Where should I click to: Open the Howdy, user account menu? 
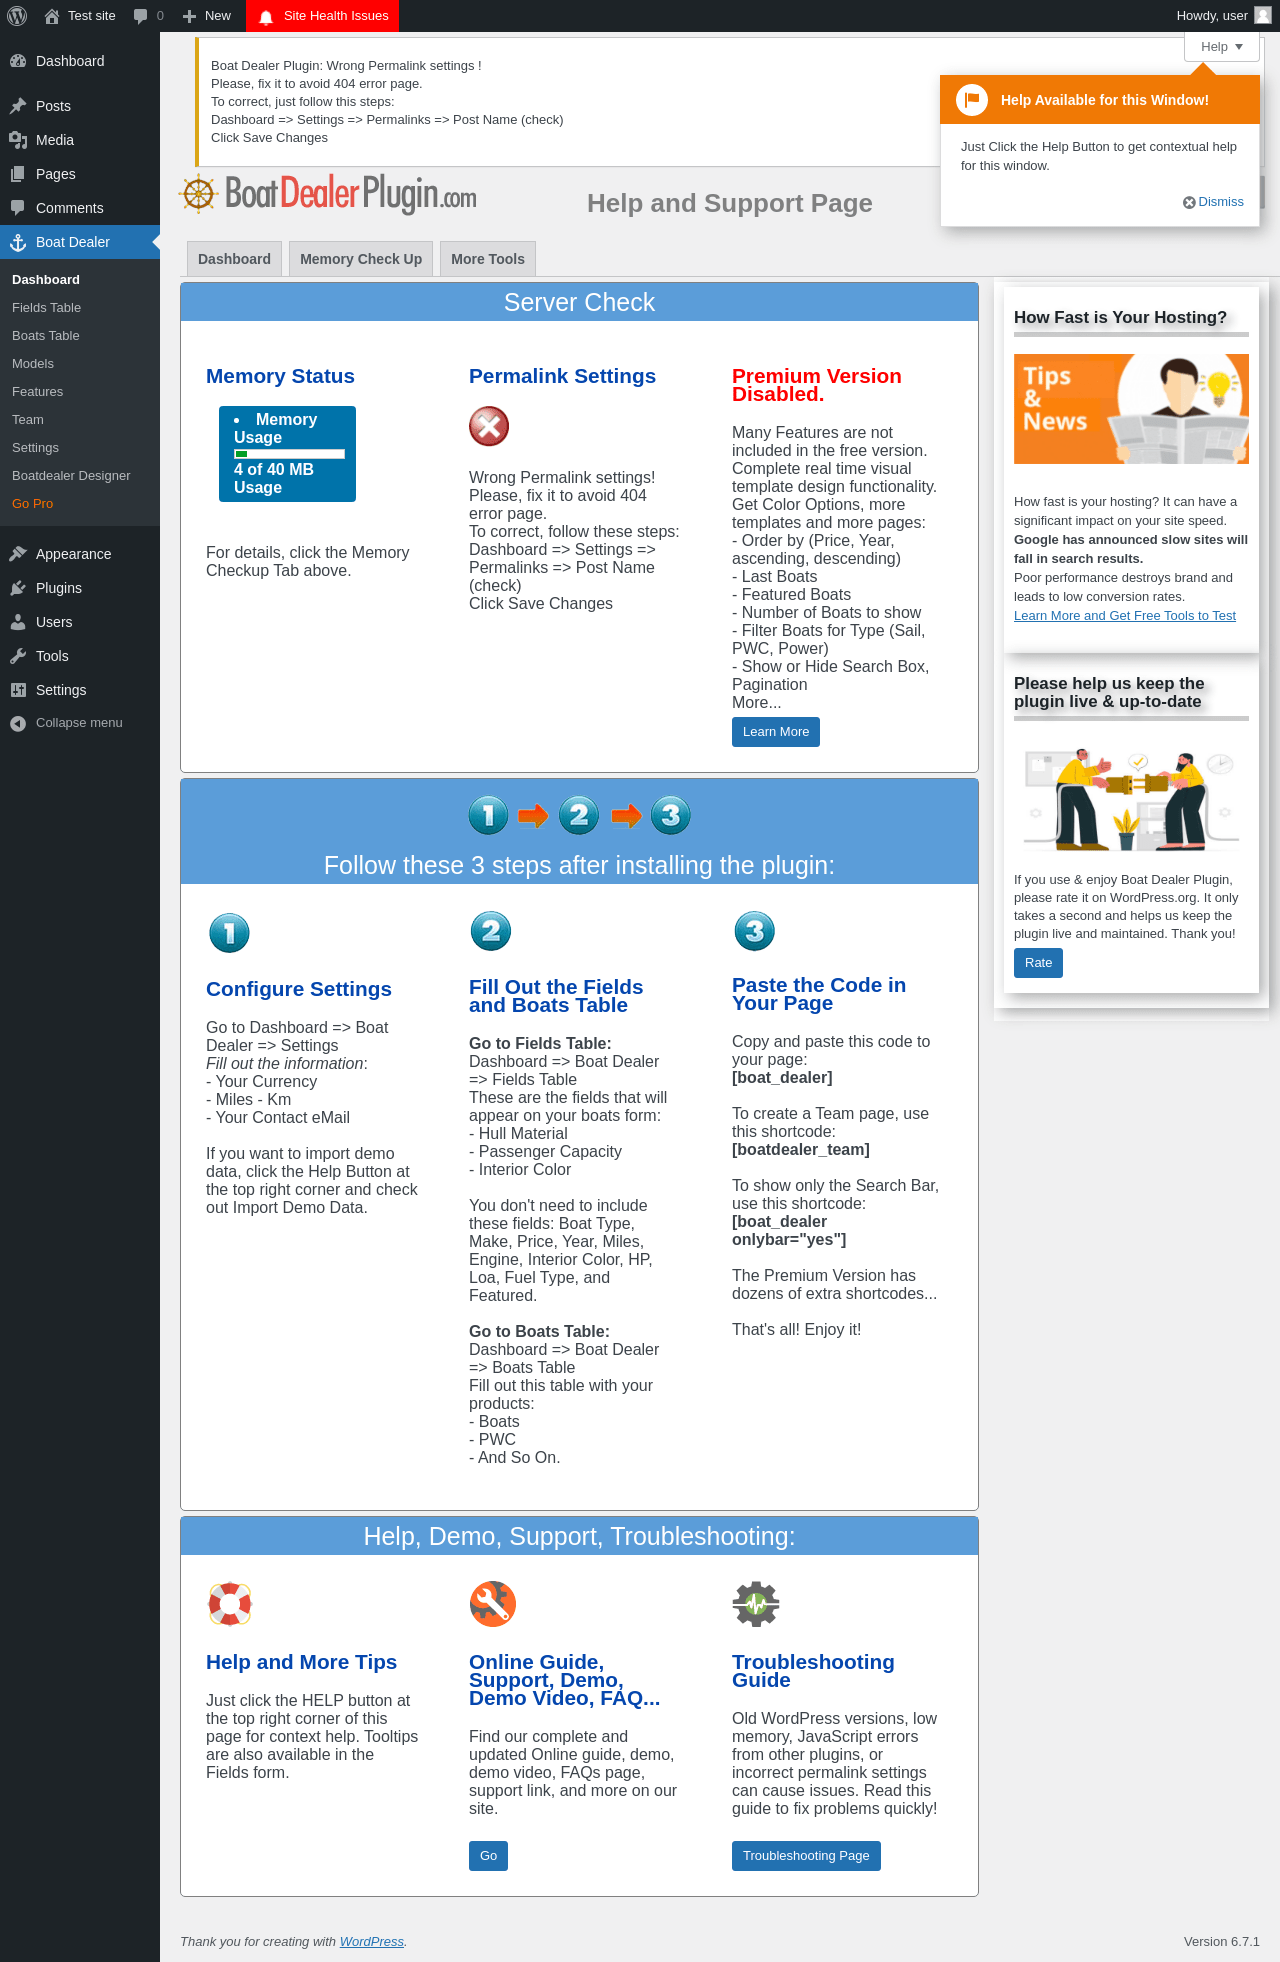tap(1223, 16)
